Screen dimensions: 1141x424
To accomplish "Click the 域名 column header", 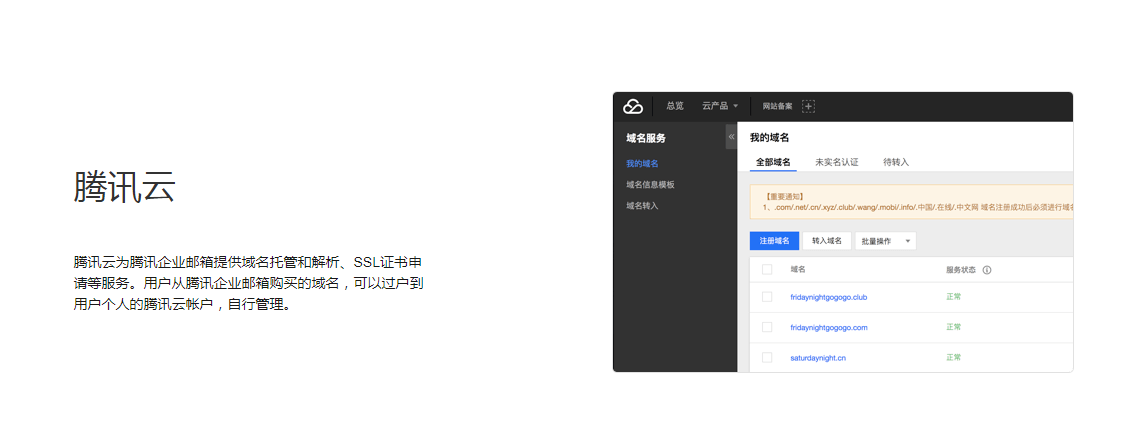I will (798, 270).
